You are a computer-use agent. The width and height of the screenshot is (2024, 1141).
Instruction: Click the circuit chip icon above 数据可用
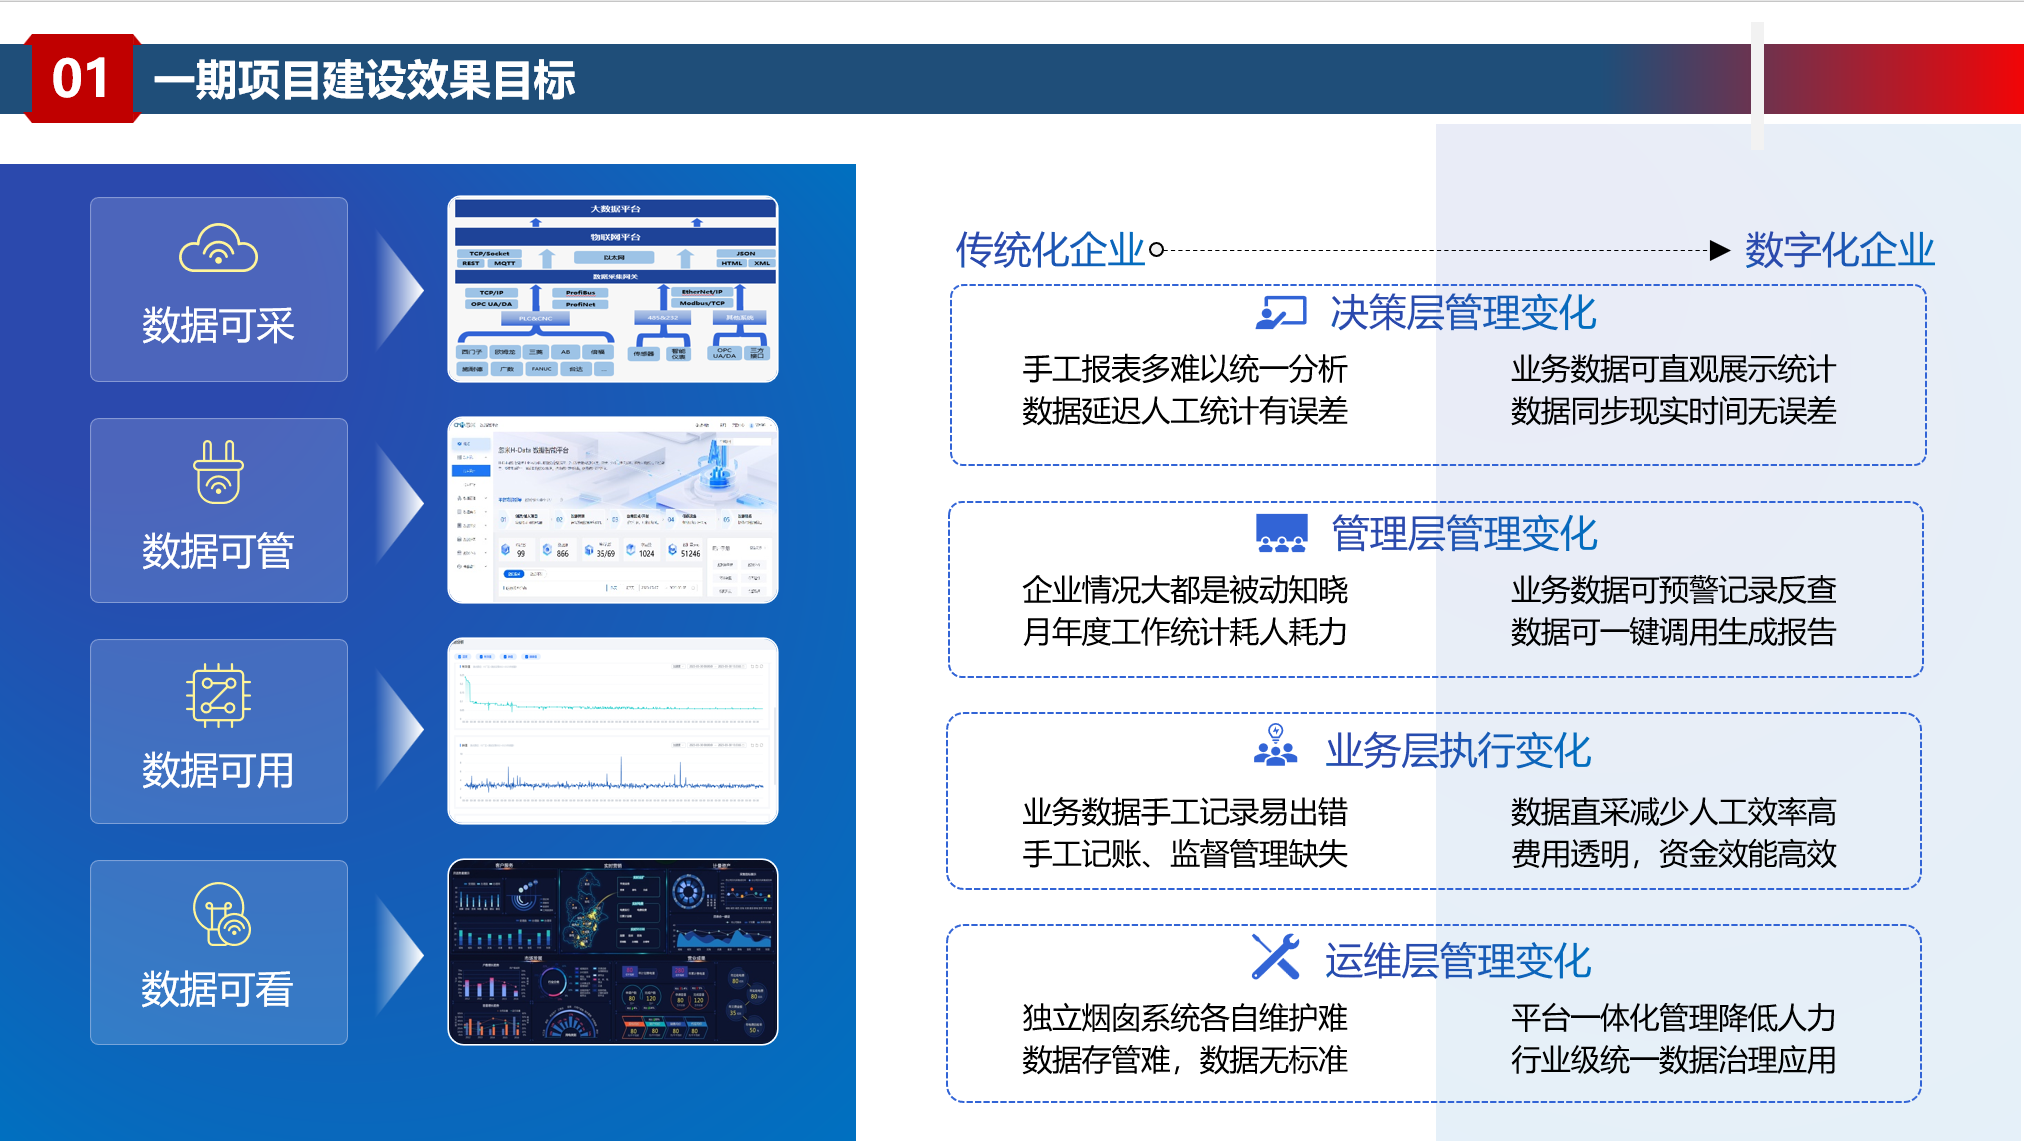(218, 695)
